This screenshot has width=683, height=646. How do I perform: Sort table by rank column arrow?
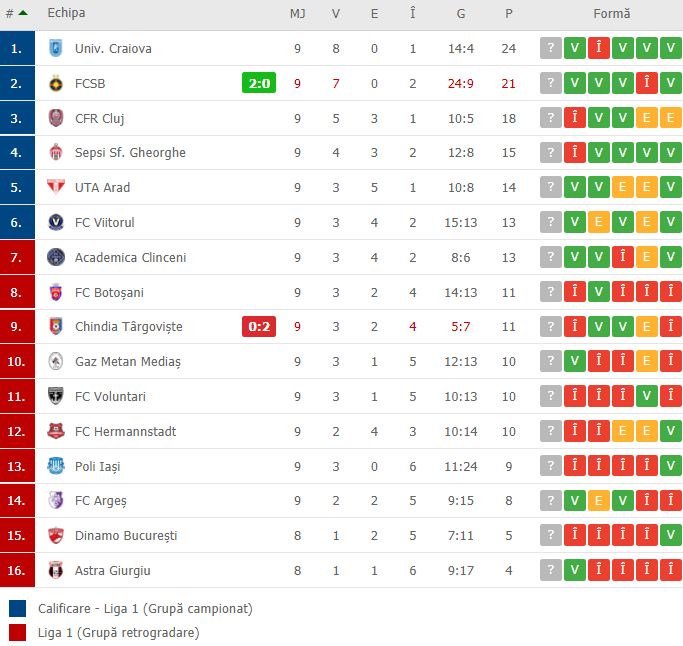click(x=23, y=14)
